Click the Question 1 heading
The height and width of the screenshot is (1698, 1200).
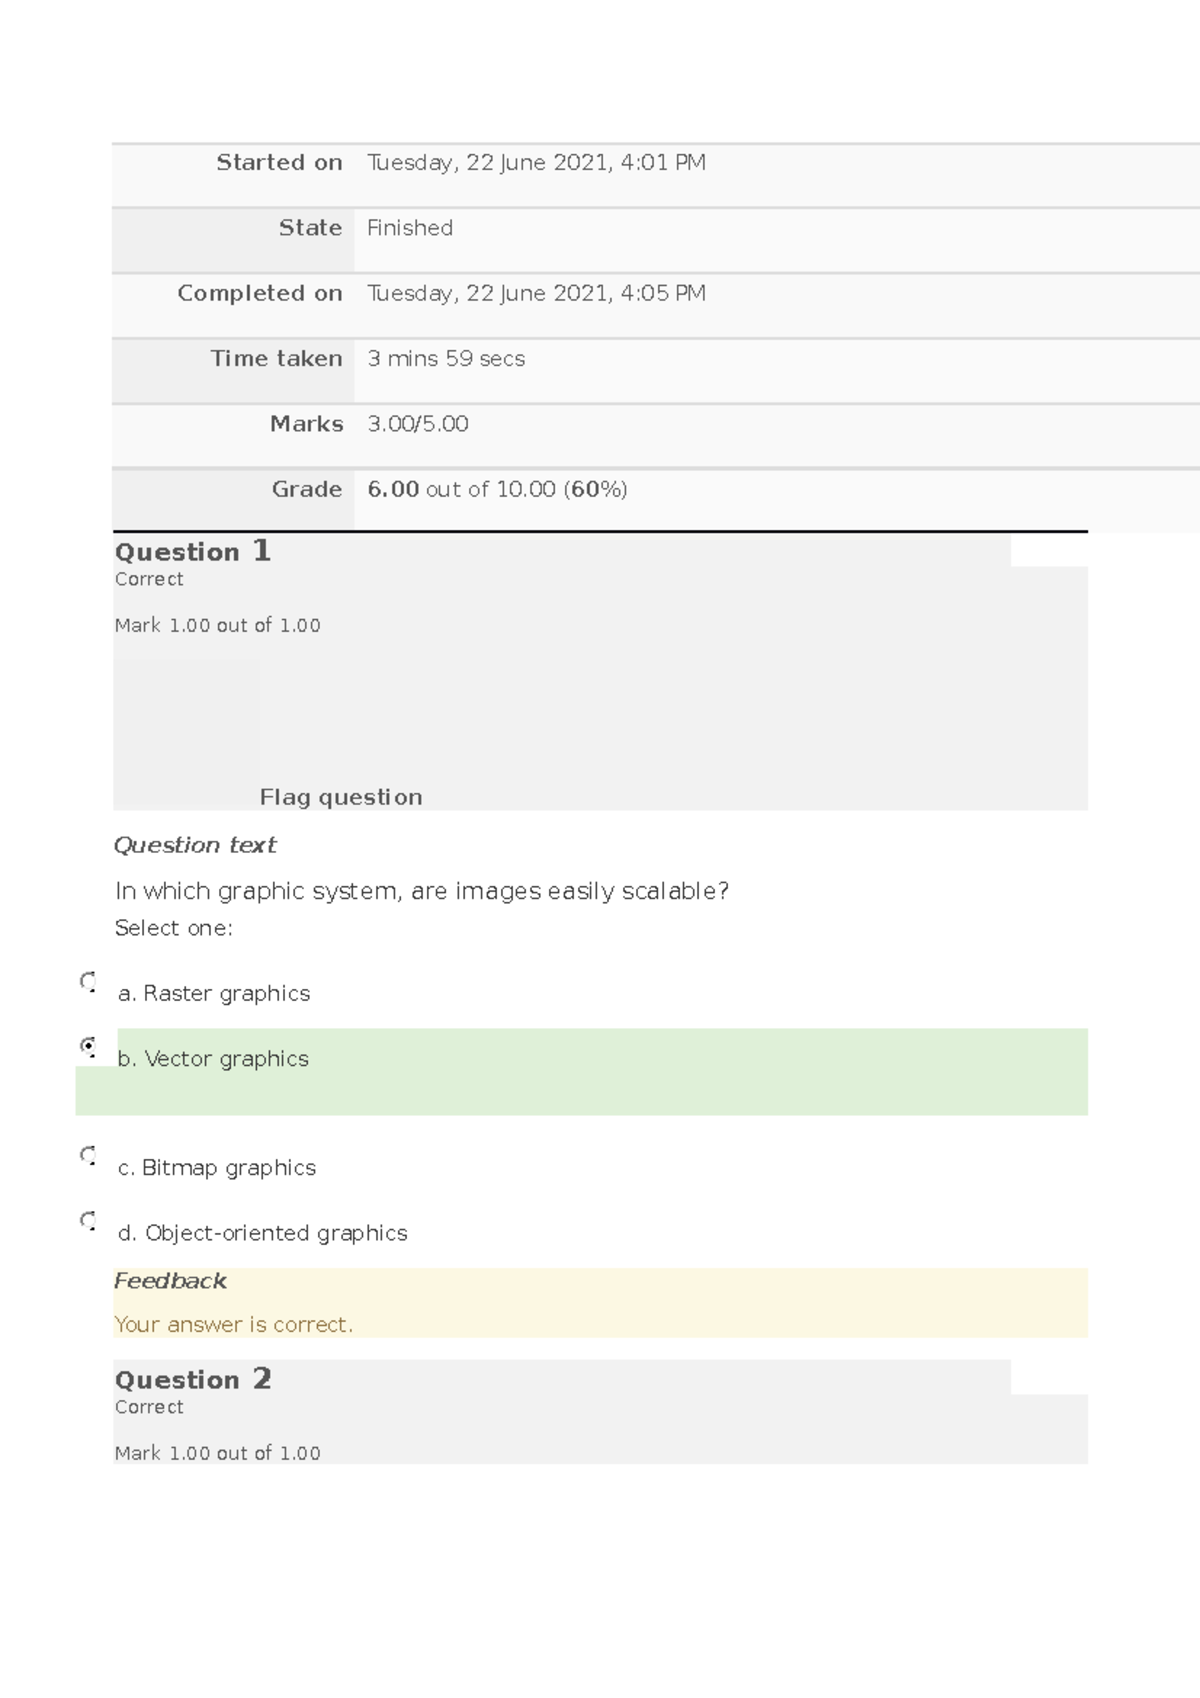click(193, 551)
